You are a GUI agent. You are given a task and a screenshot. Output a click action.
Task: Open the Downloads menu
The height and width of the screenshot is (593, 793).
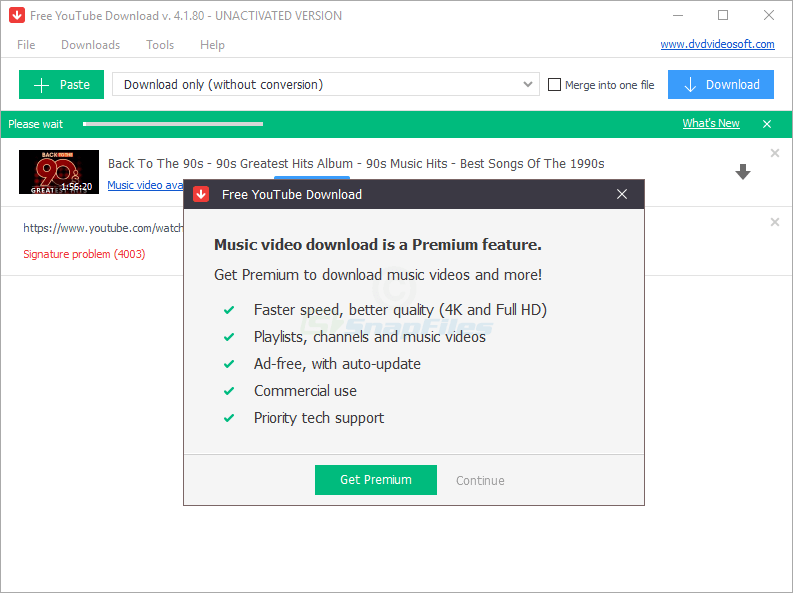91,45
